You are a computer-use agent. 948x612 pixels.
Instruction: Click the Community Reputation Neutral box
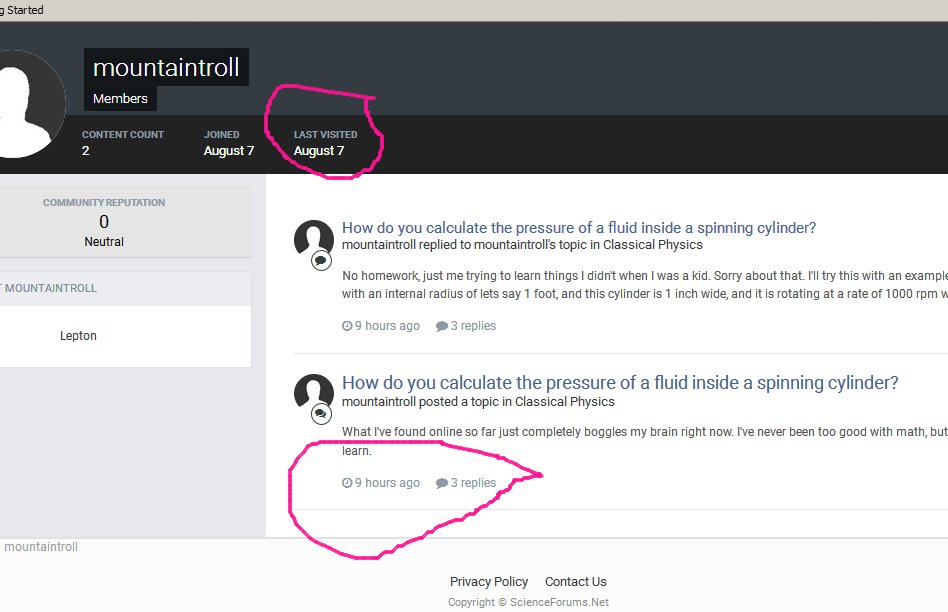pyautogui.click(x=104, y=222)
